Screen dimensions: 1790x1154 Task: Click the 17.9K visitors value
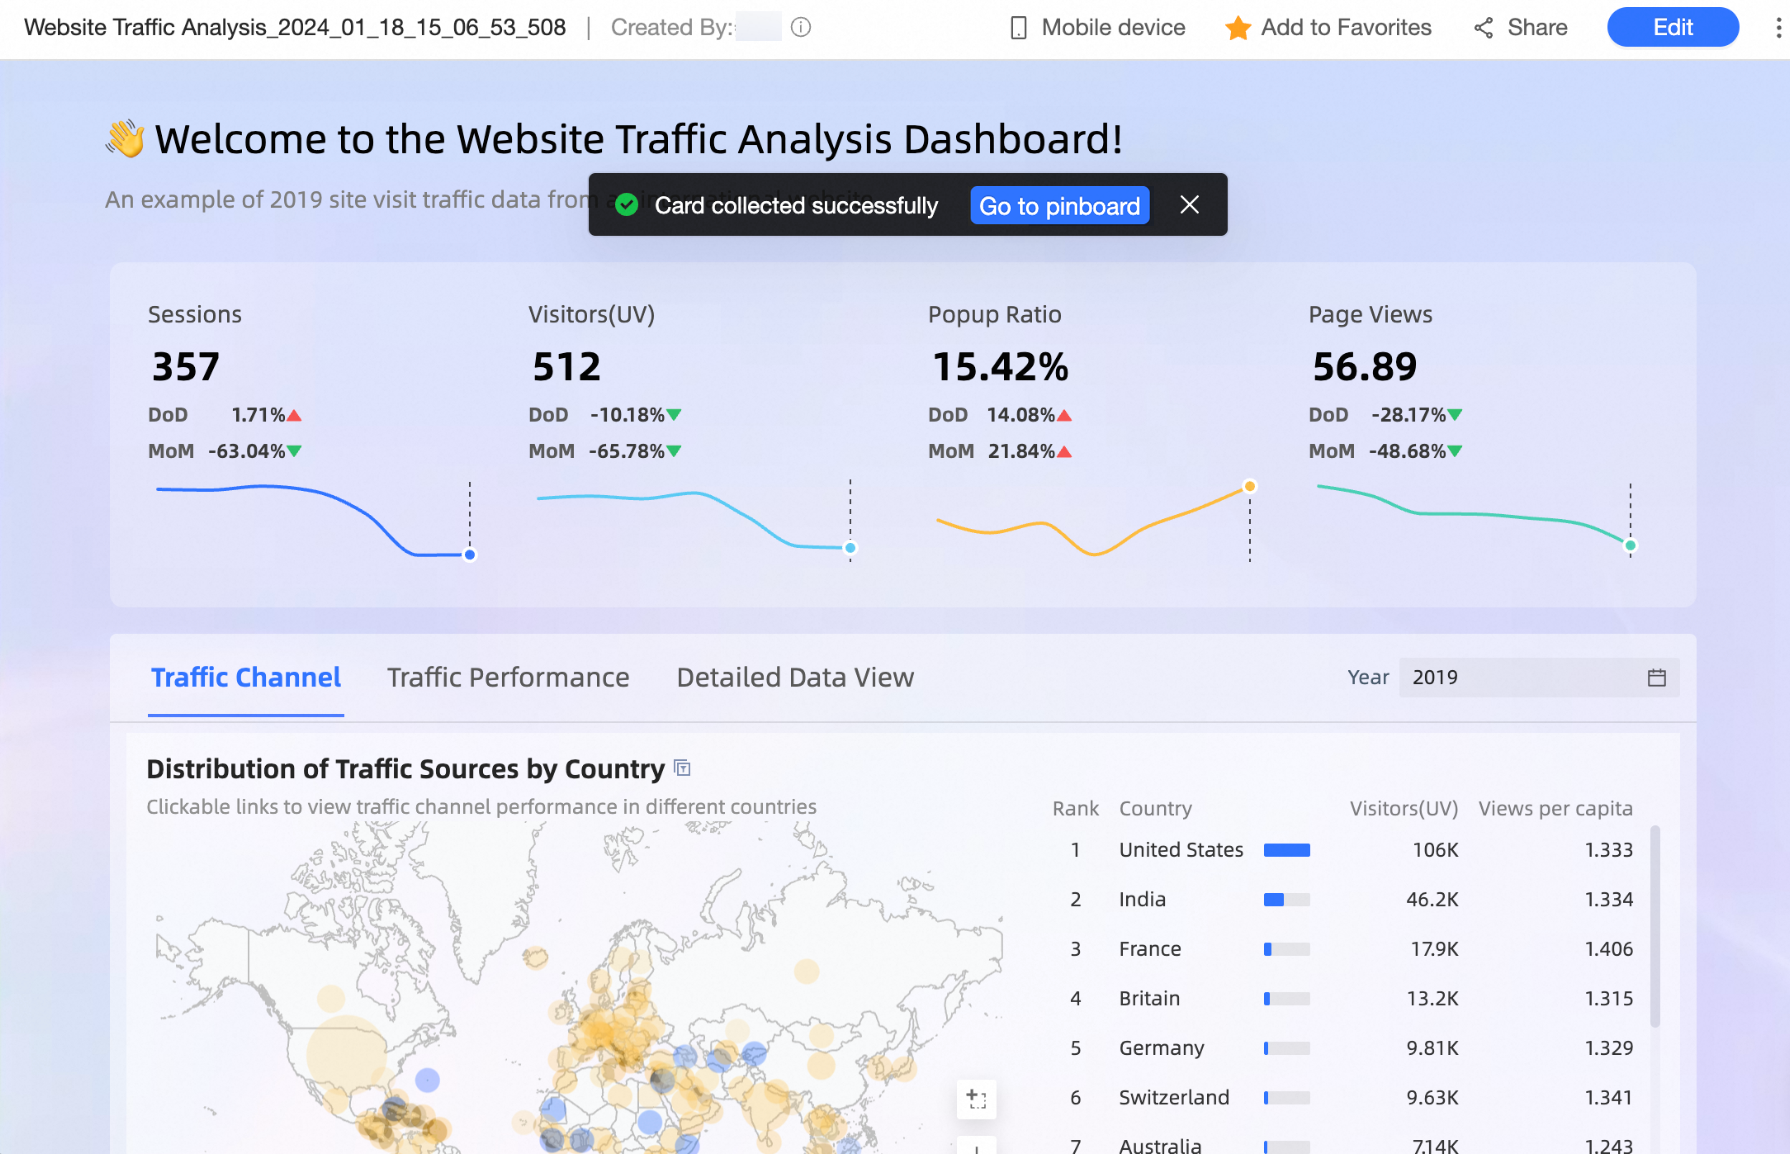click(x=1434, y=949)
